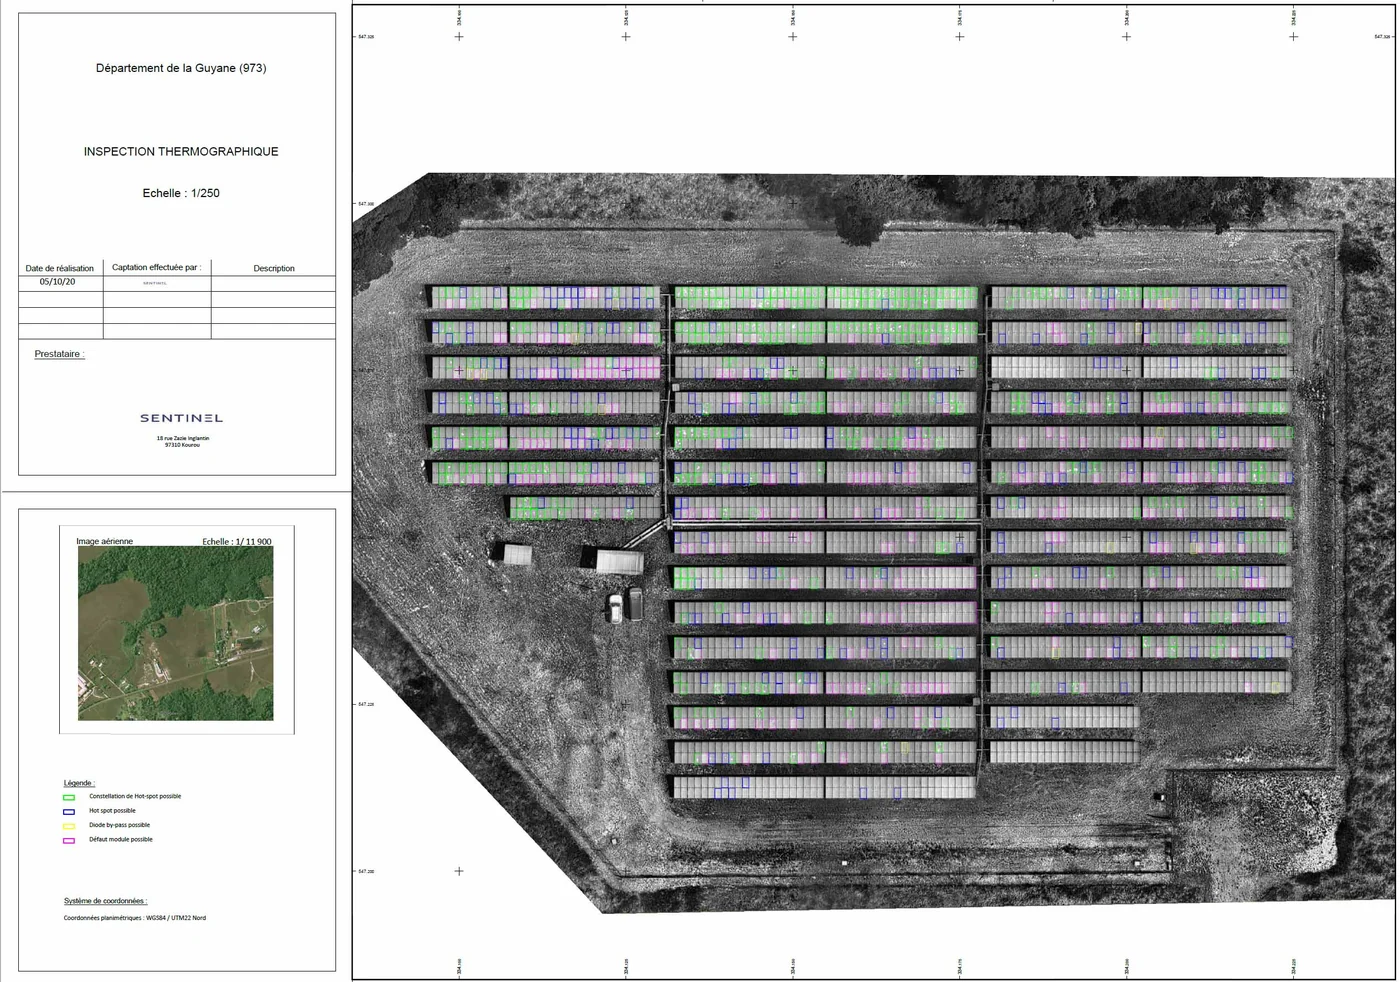Click the "Système de coordonnées :" heading
This screenshot has width=1400, height=982.
click(x=105, y=901)
